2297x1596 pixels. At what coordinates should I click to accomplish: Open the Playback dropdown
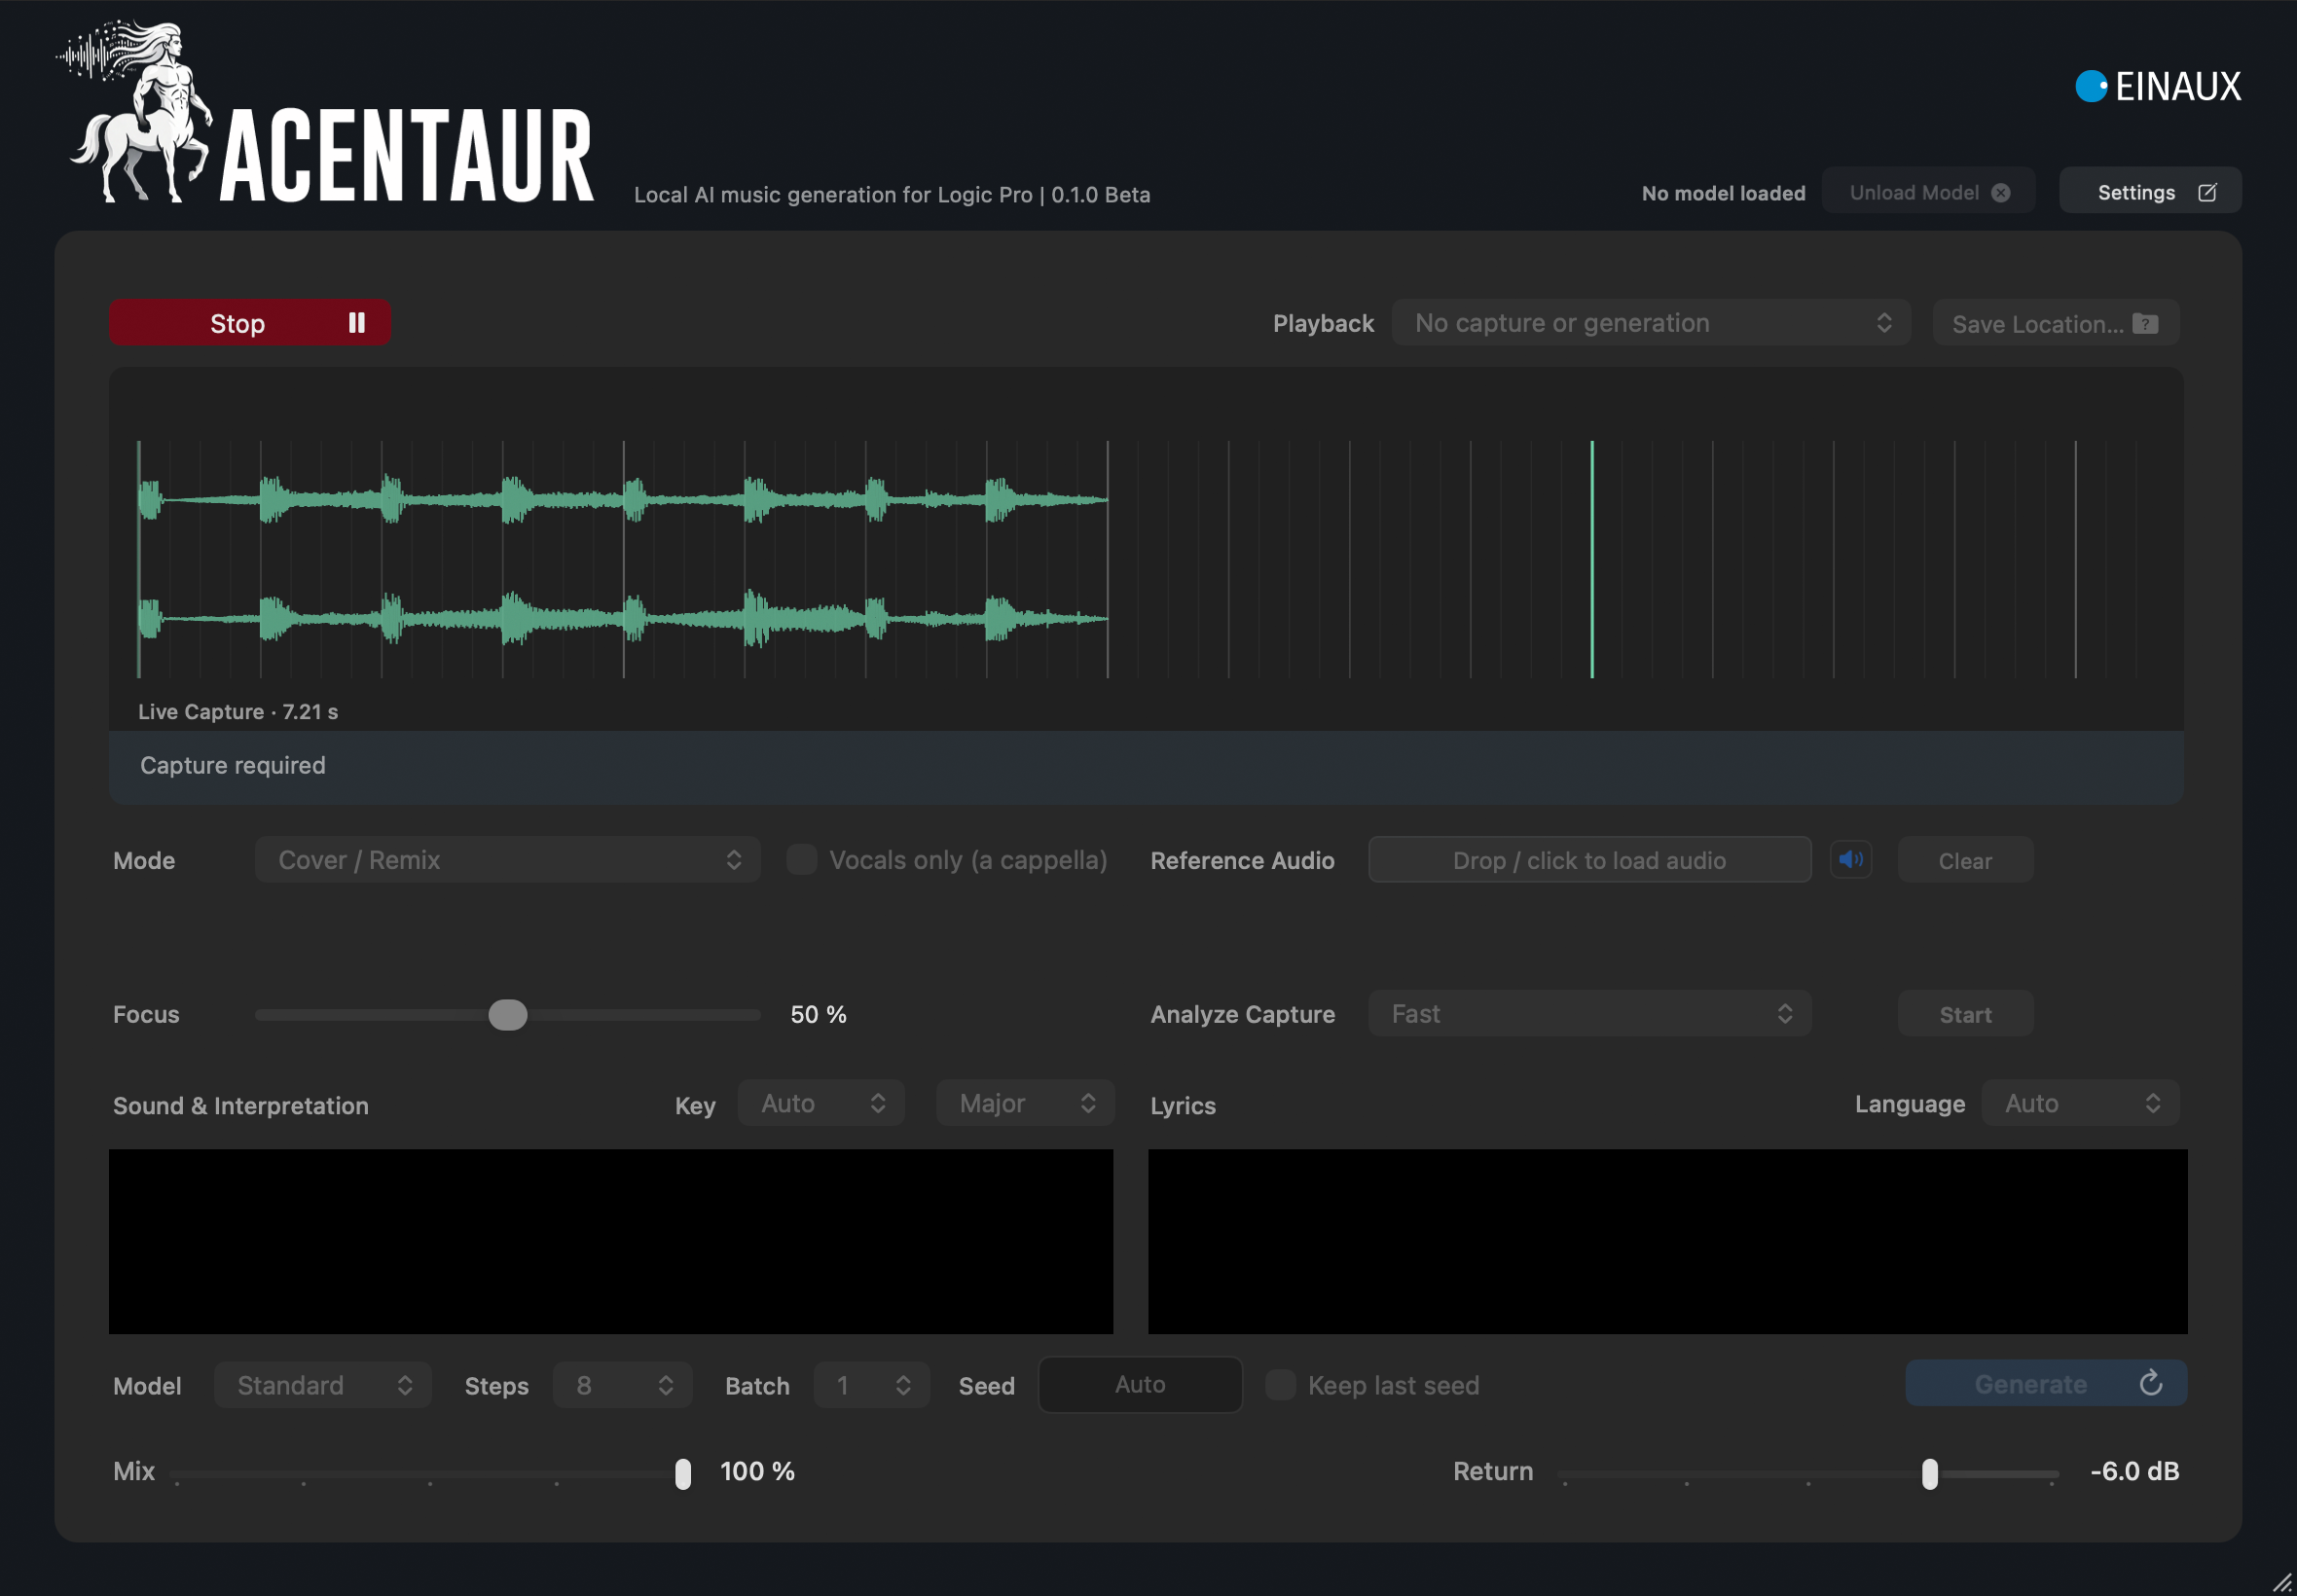pyautogui.click(x=1651, y=323)
